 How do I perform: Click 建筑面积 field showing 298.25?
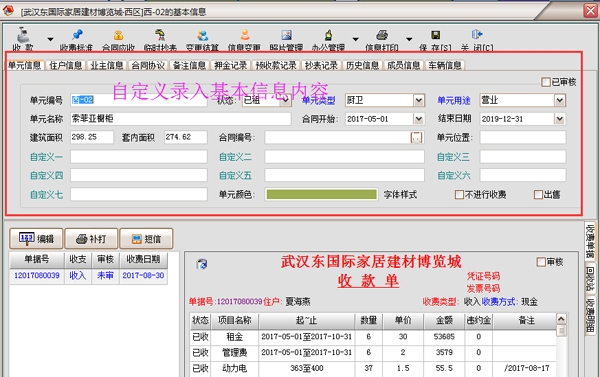pyautogui.click(x=92, y=137)
